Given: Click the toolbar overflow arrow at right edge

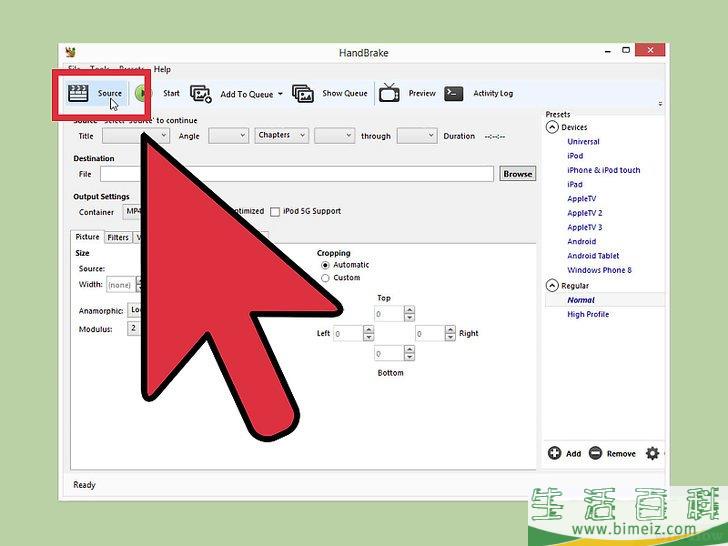Looking at the screenshot, I should coord(660,104).
